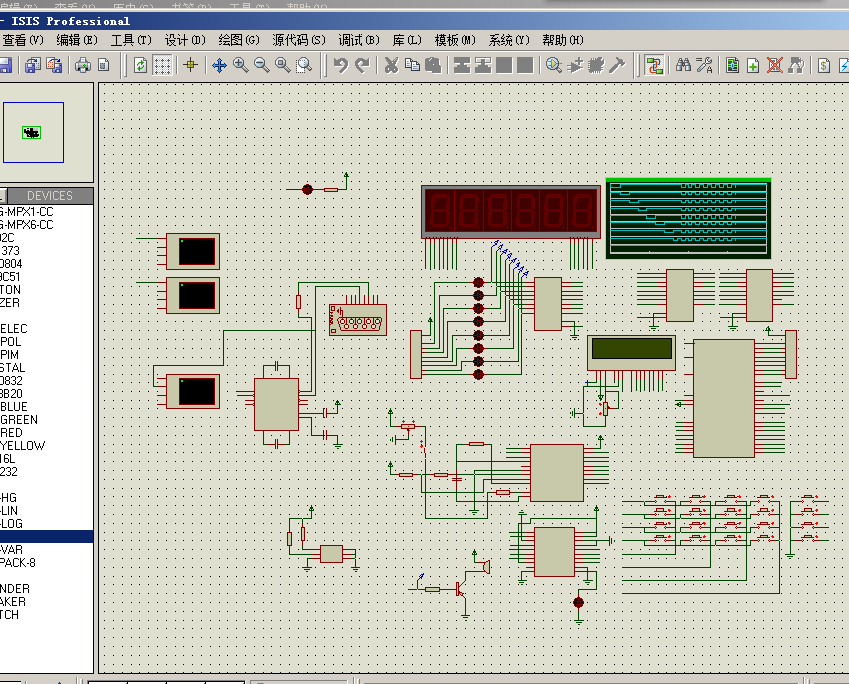Click the Set Print Area icon

click(x=104, y=66)
